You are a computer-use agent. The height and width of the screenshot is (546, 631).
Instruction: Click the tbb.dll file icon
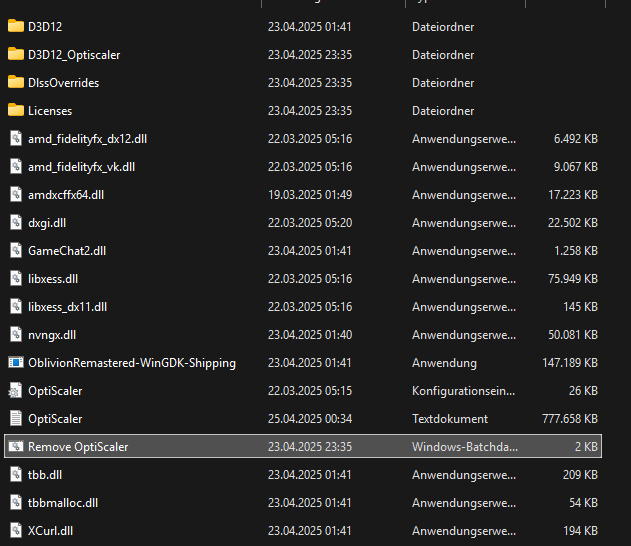(x=16, y=474)
